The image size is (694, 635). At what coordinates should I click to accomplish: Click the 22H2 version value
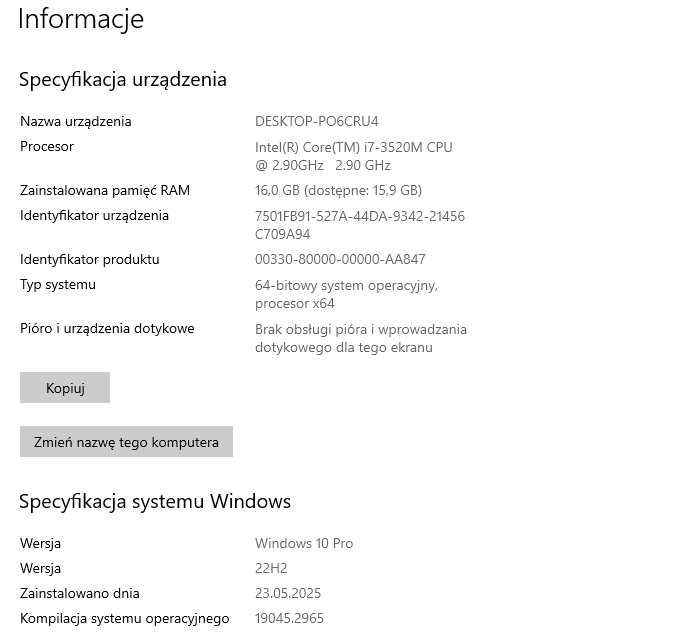tap(272, 569)
